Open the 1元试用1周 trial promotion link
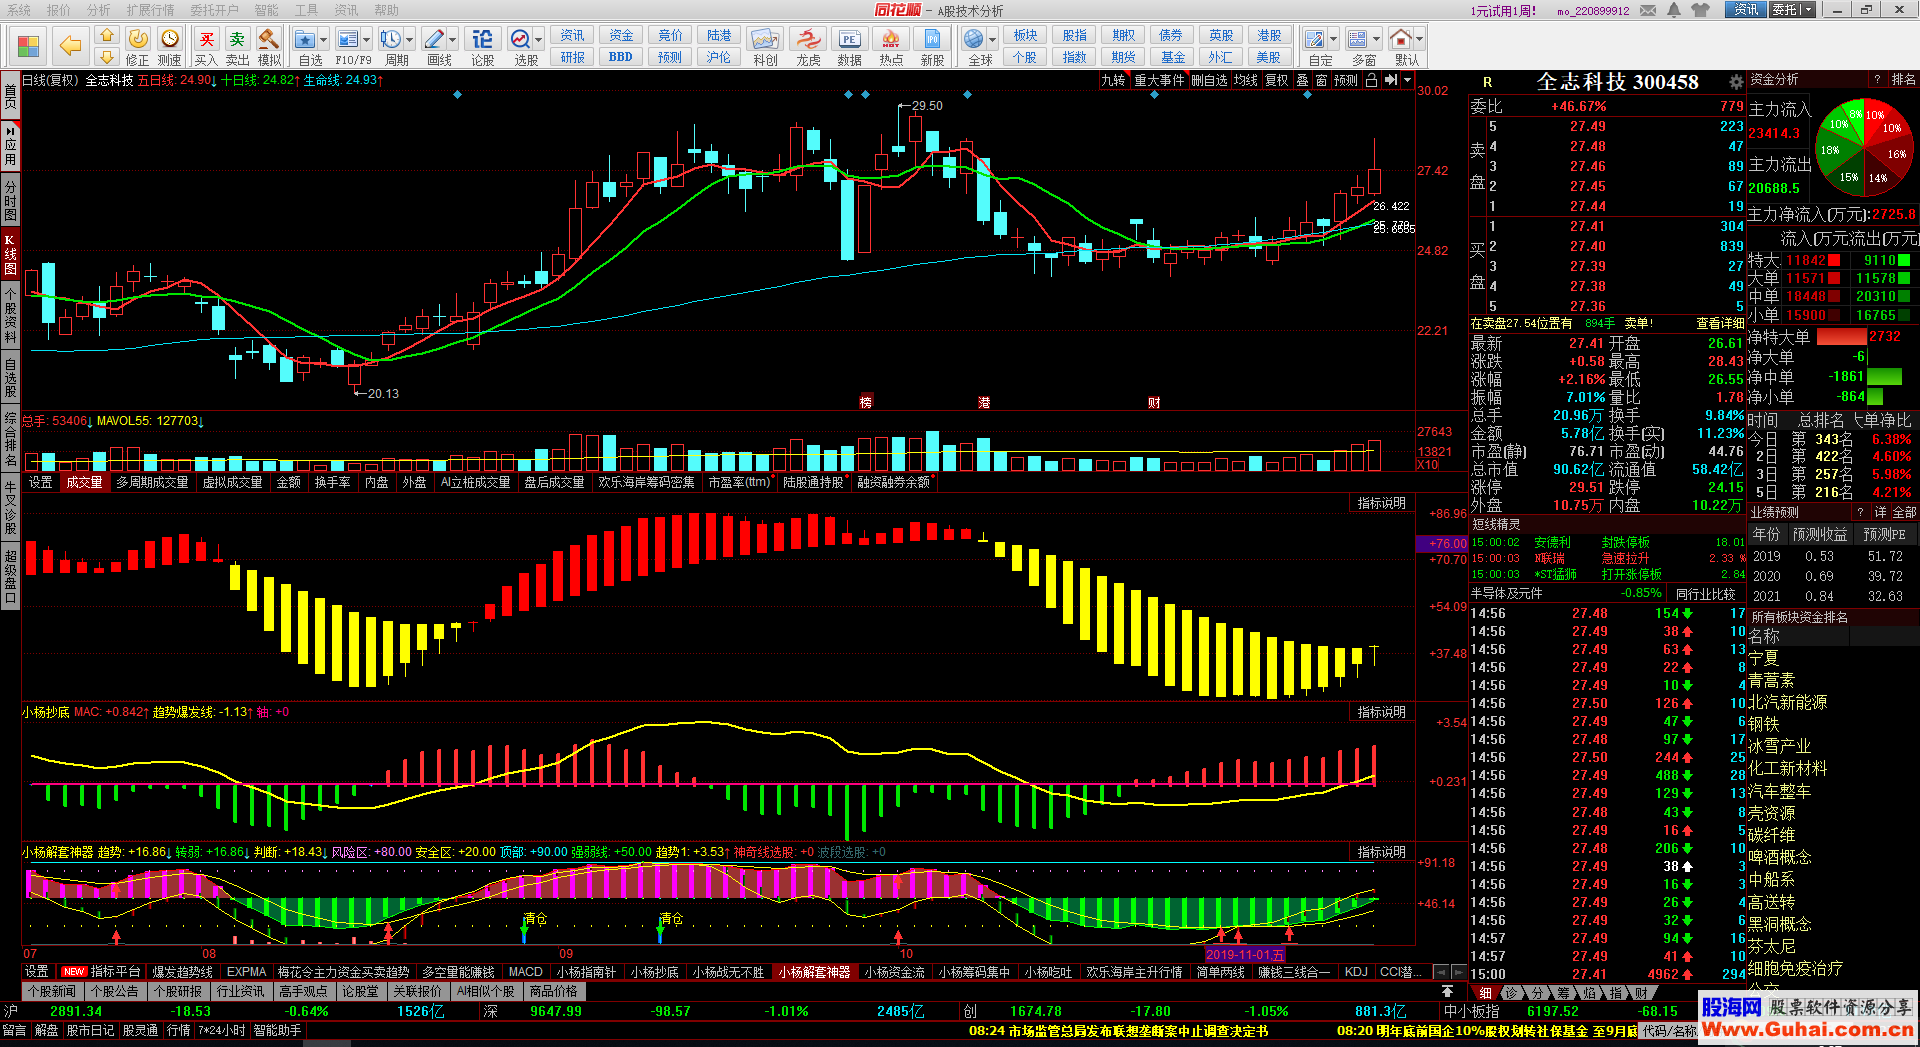This screenshot has height=1047, width=1920. point(1503,11)
